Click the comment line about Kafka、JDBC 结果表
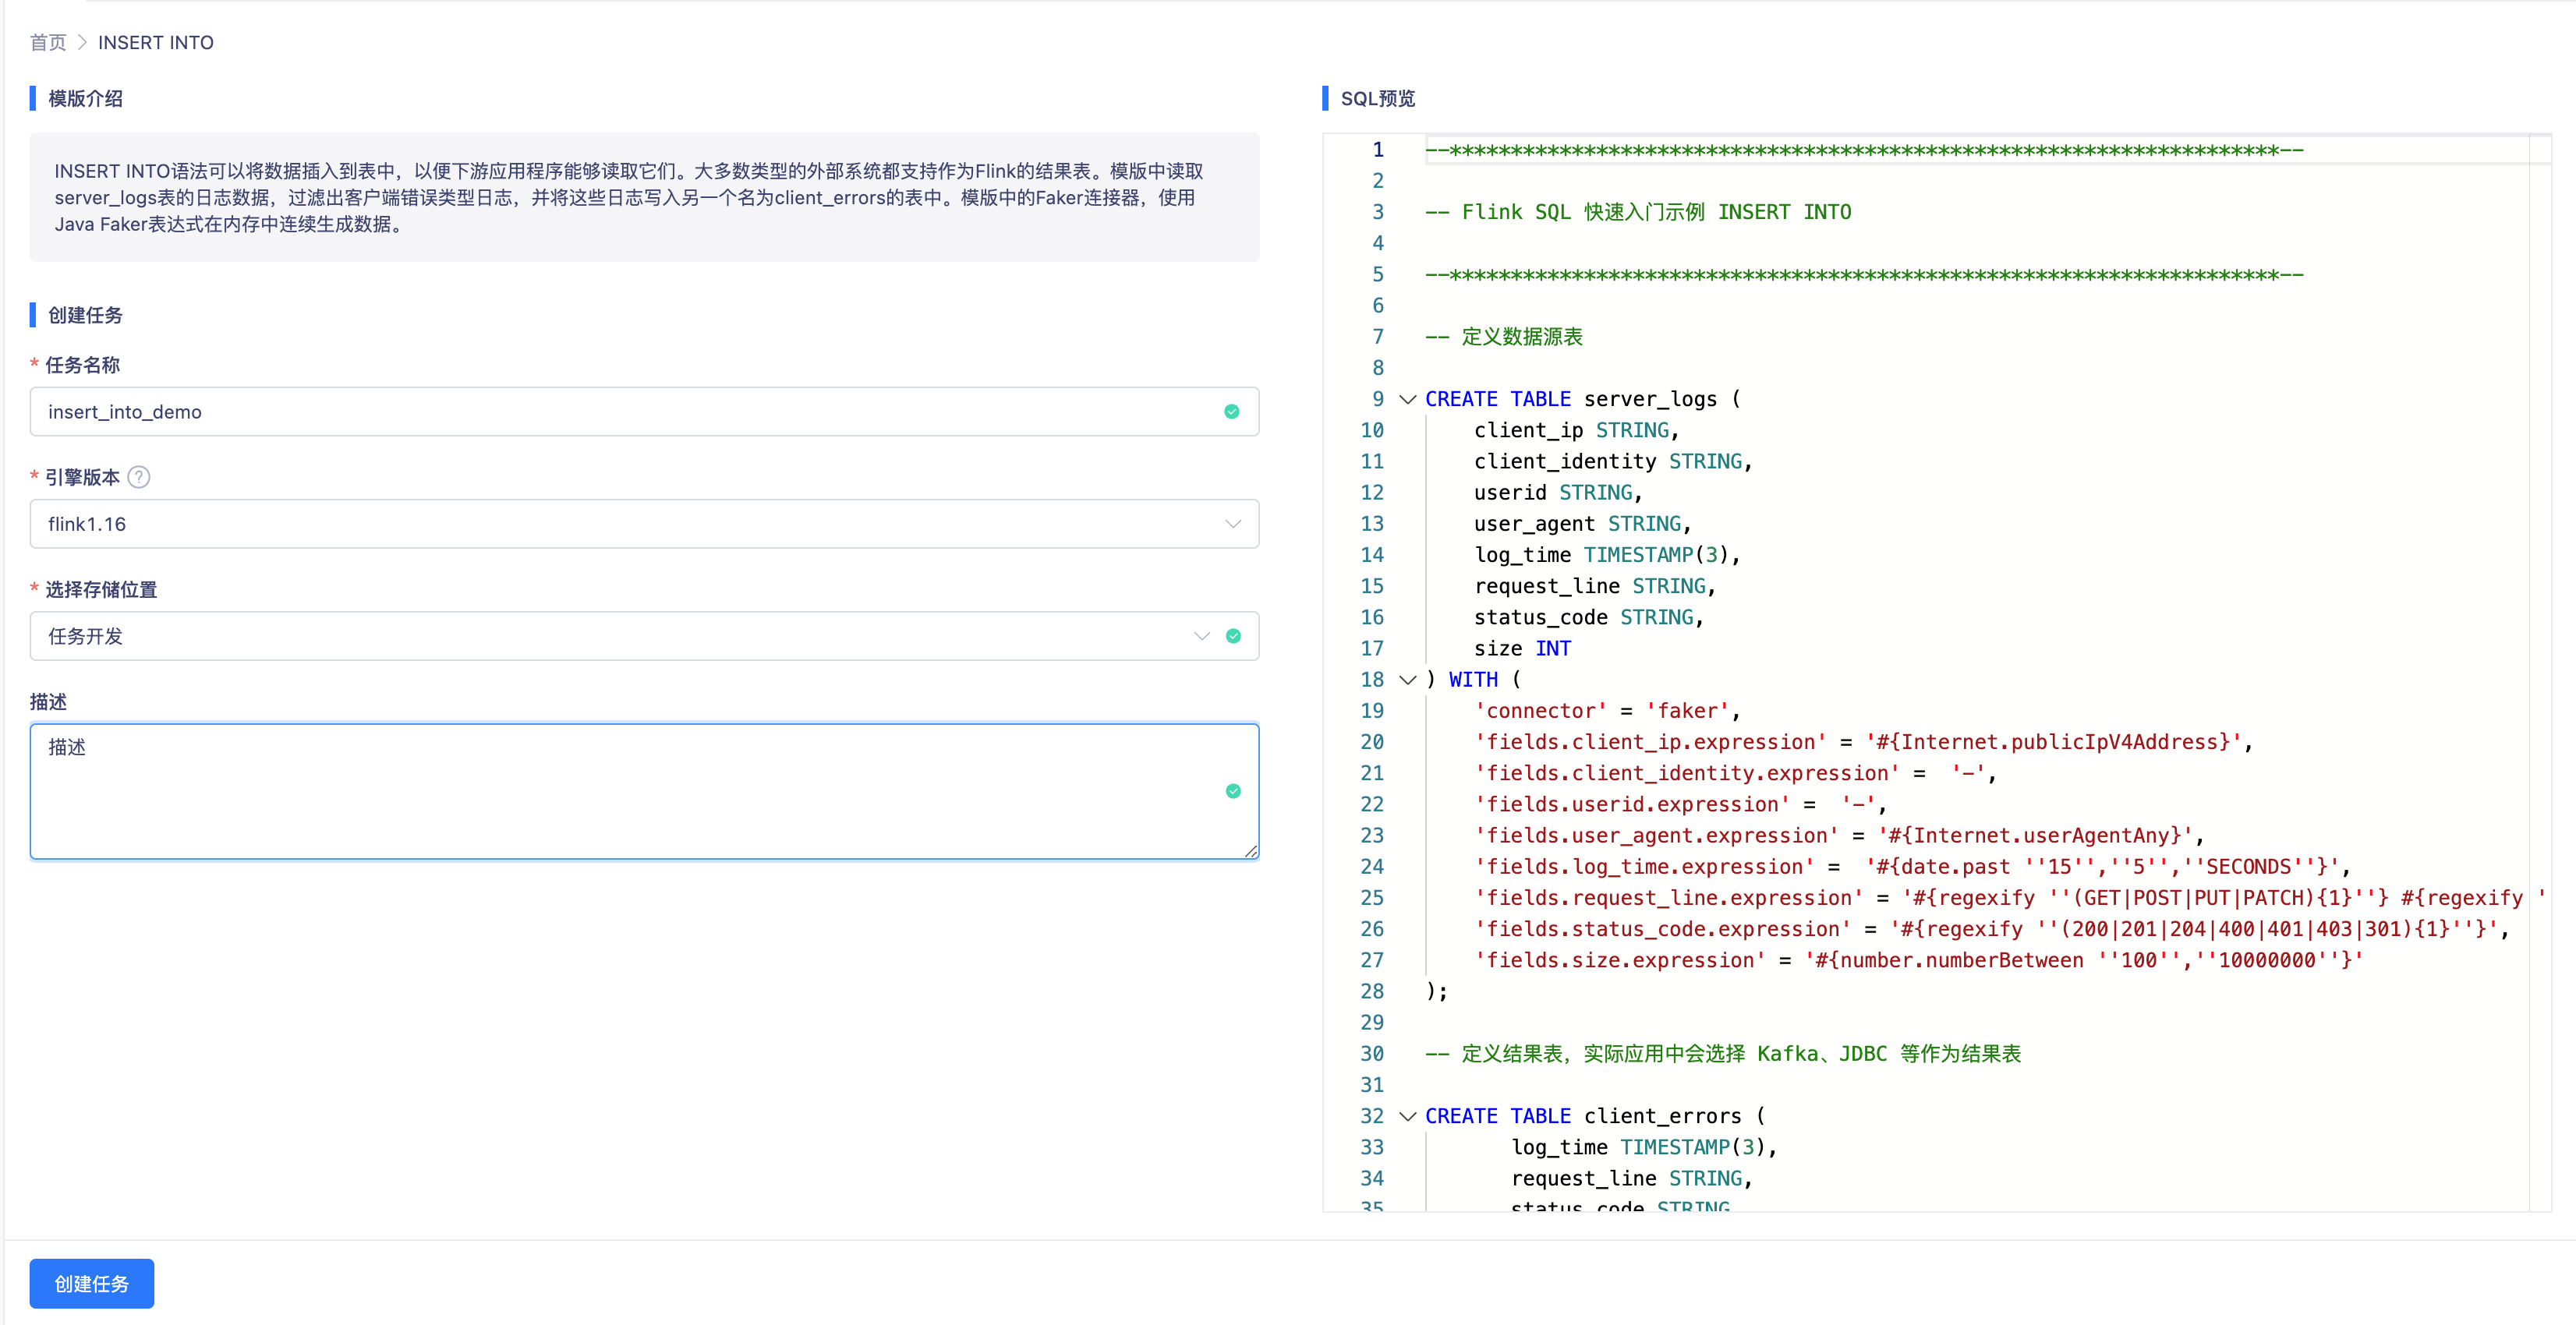The image size is (2576, 1325). 1723,1054
